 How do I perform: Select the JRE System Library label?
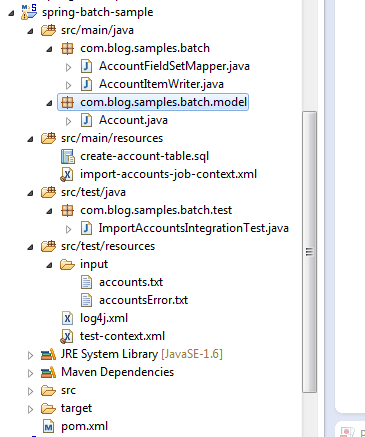pyautogui.click(x=109, y=354)
